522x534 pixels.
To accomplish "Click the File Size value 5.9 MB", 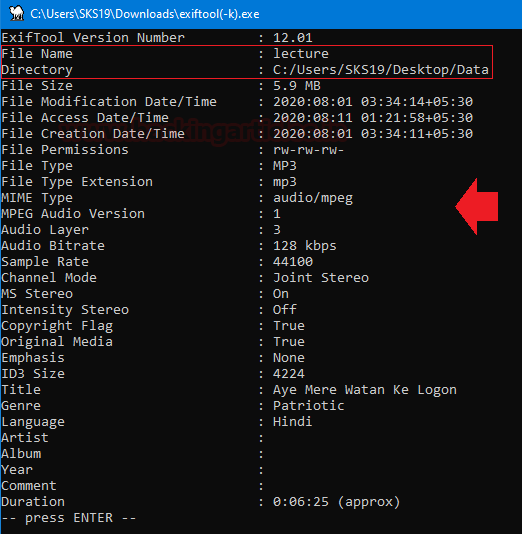I will coord(297,85).
